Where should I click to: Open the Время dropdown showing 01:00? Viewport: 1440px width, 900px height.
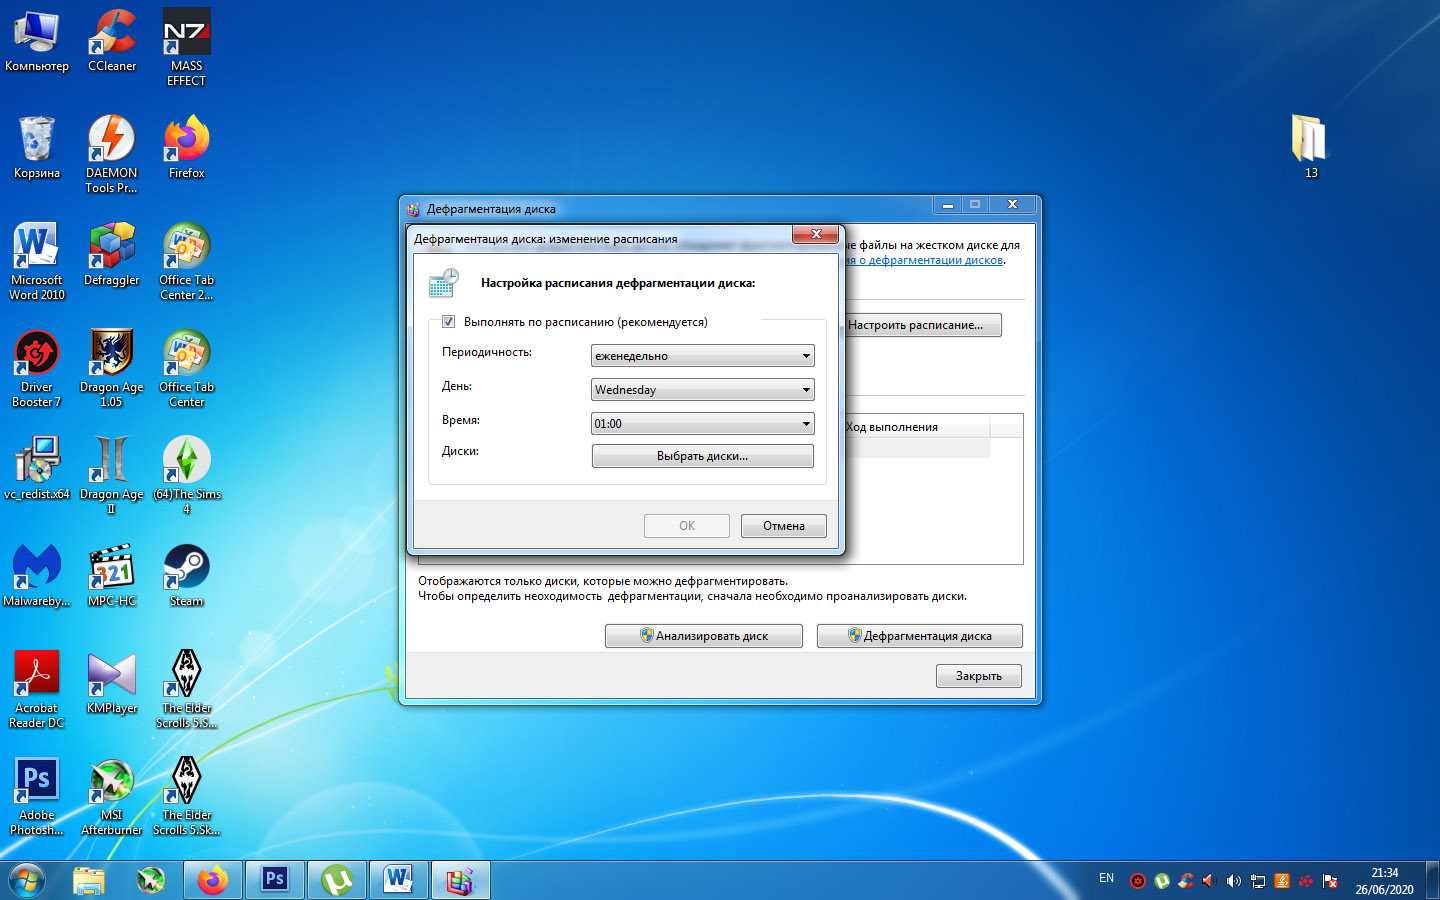point(703,424)
